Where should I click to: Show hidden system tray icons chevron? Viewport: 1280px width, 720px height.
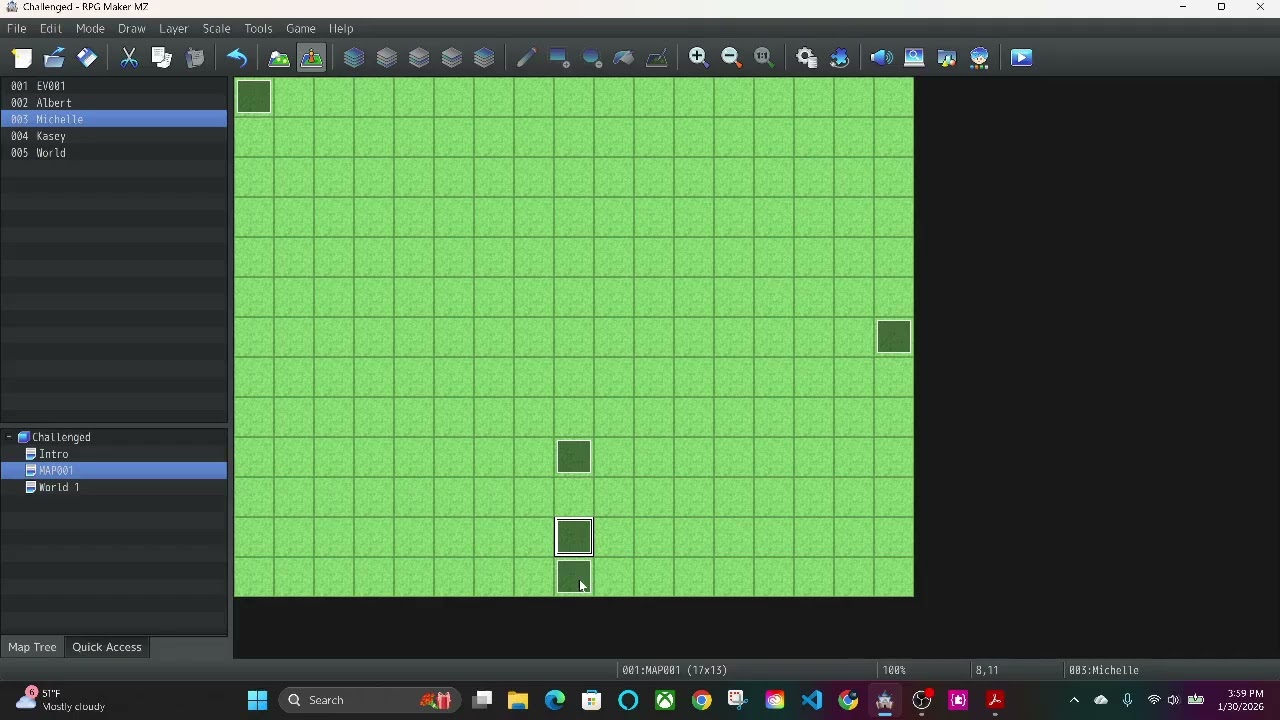pyautogui.click(x=1075, y=700)
